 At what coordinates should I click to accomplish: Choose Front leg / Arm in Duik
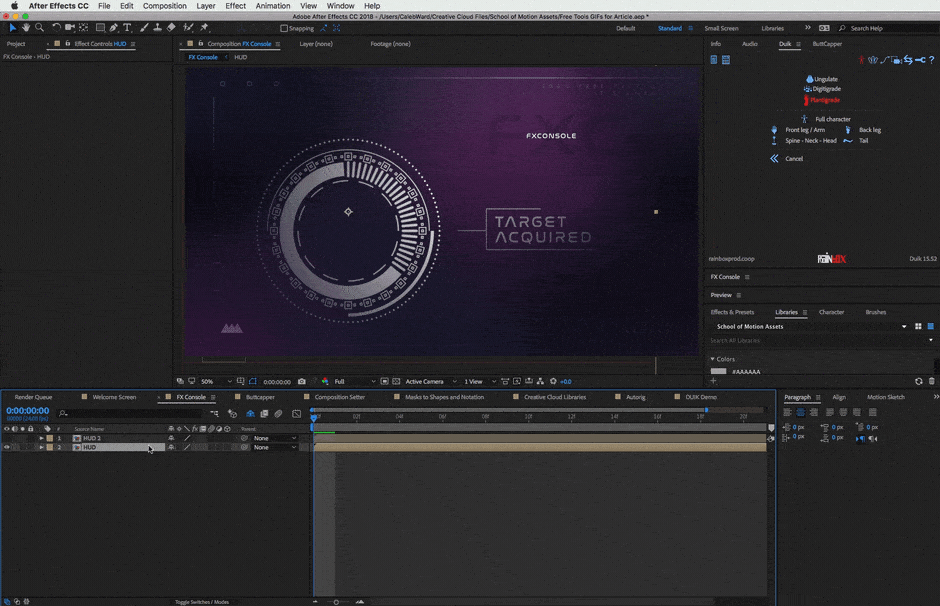pyautogui.click(x=805, y=130)
